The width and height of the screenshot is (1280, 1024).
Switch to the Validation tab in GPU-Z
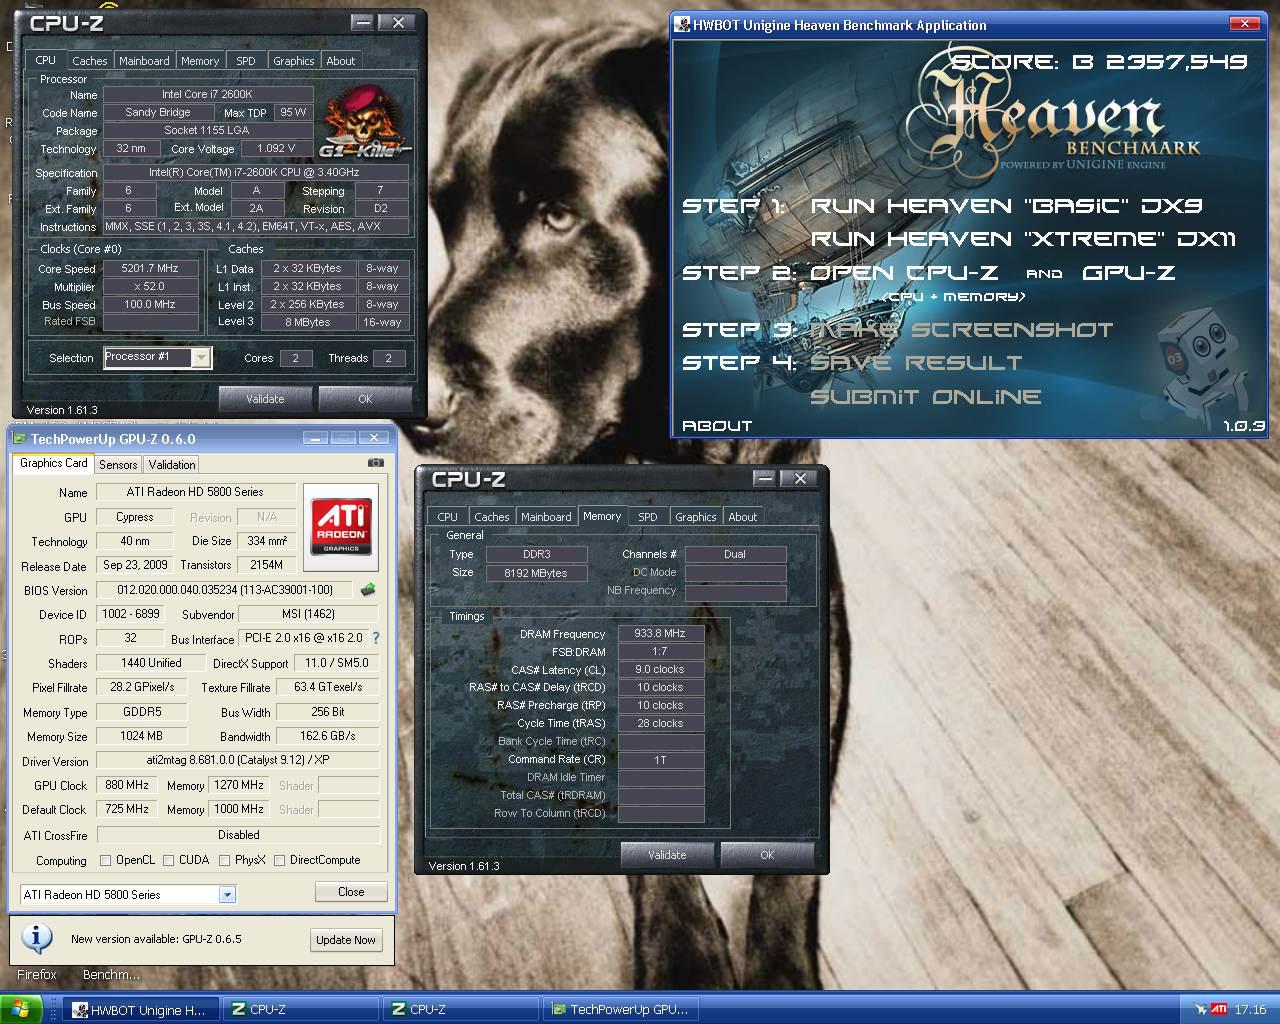[172, 465]
